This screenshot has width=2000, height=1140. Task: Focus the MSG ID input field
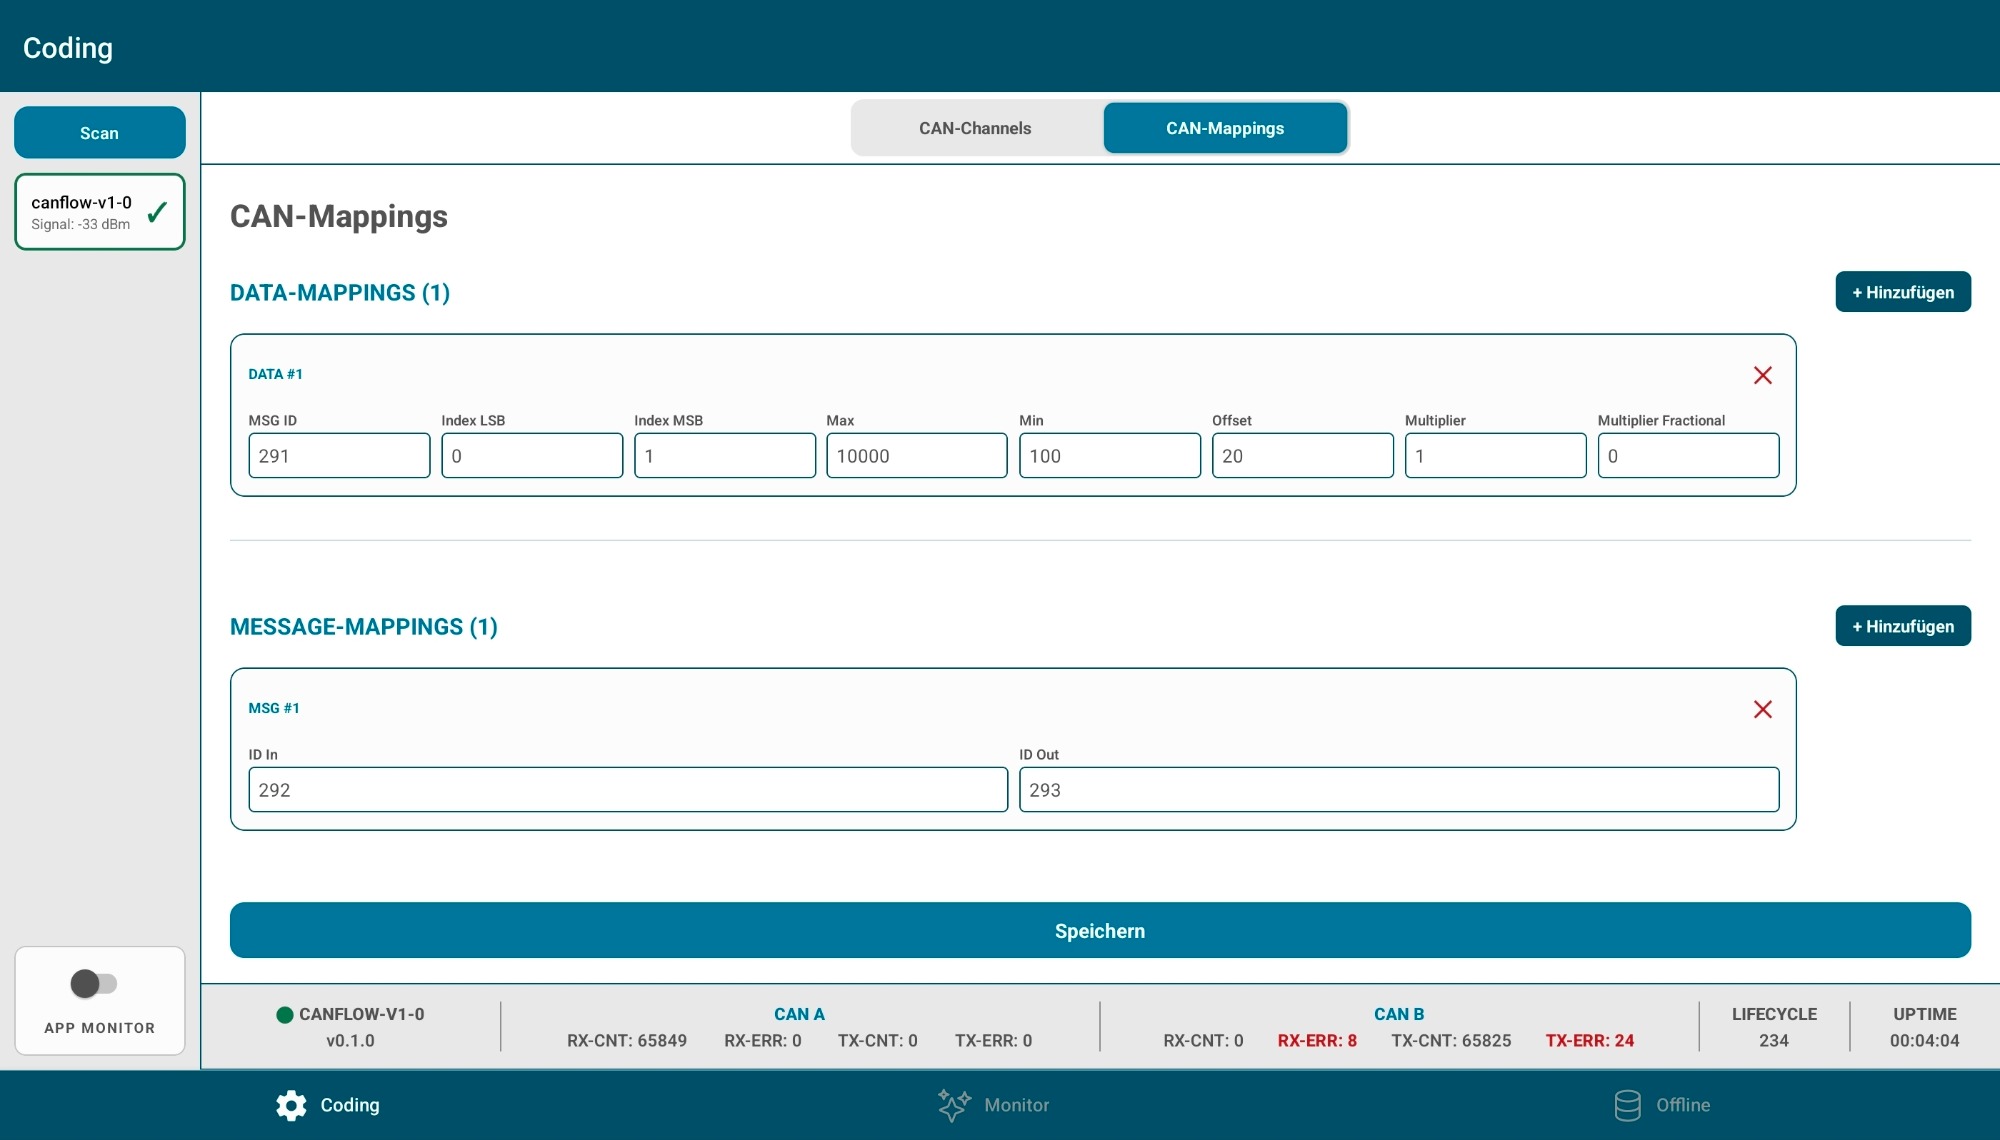338,456
